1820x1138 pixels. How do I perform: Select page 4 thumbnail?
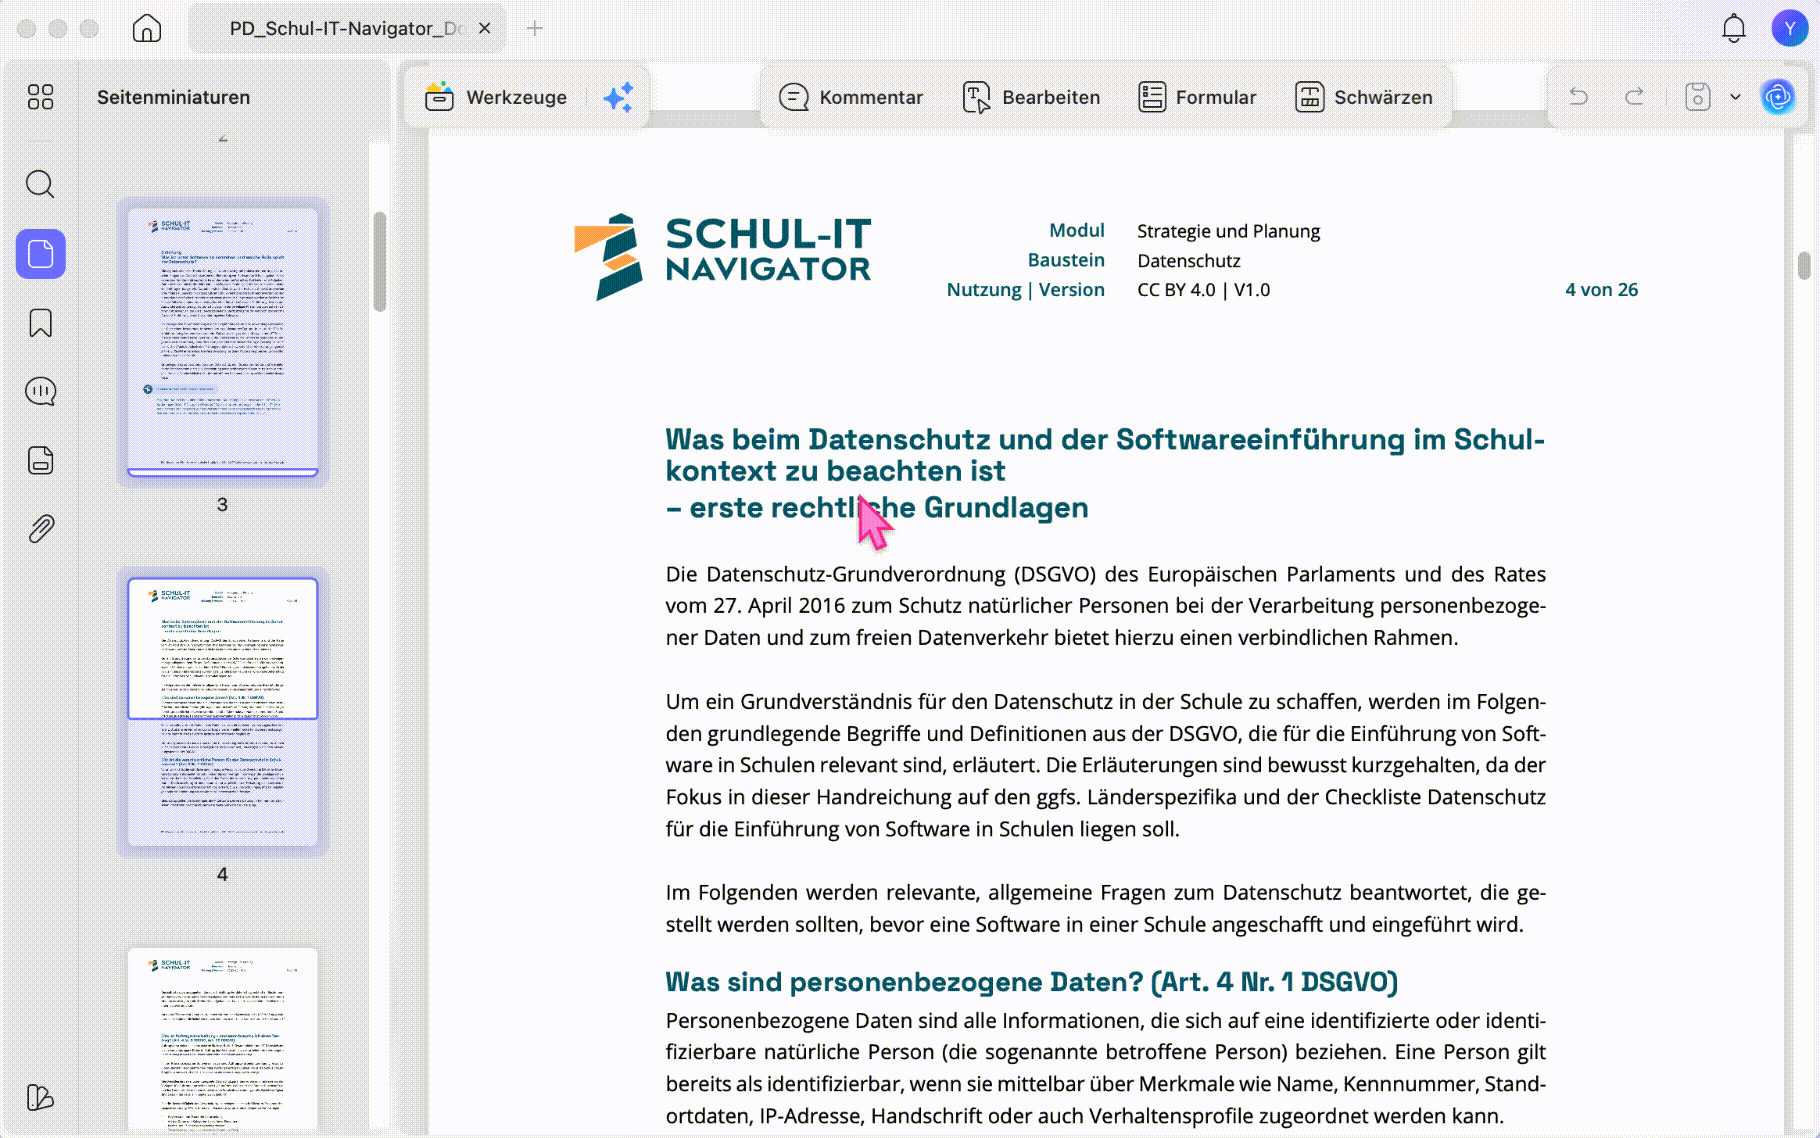[x=223, y=712]
